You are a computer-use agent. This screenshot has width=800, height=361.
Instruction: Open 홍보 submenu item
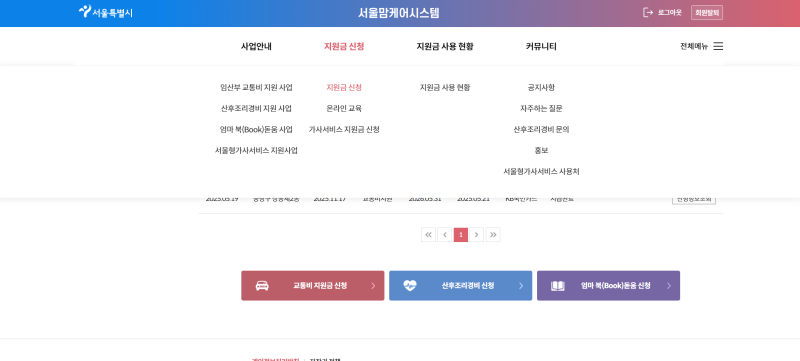tap(541, 150)
